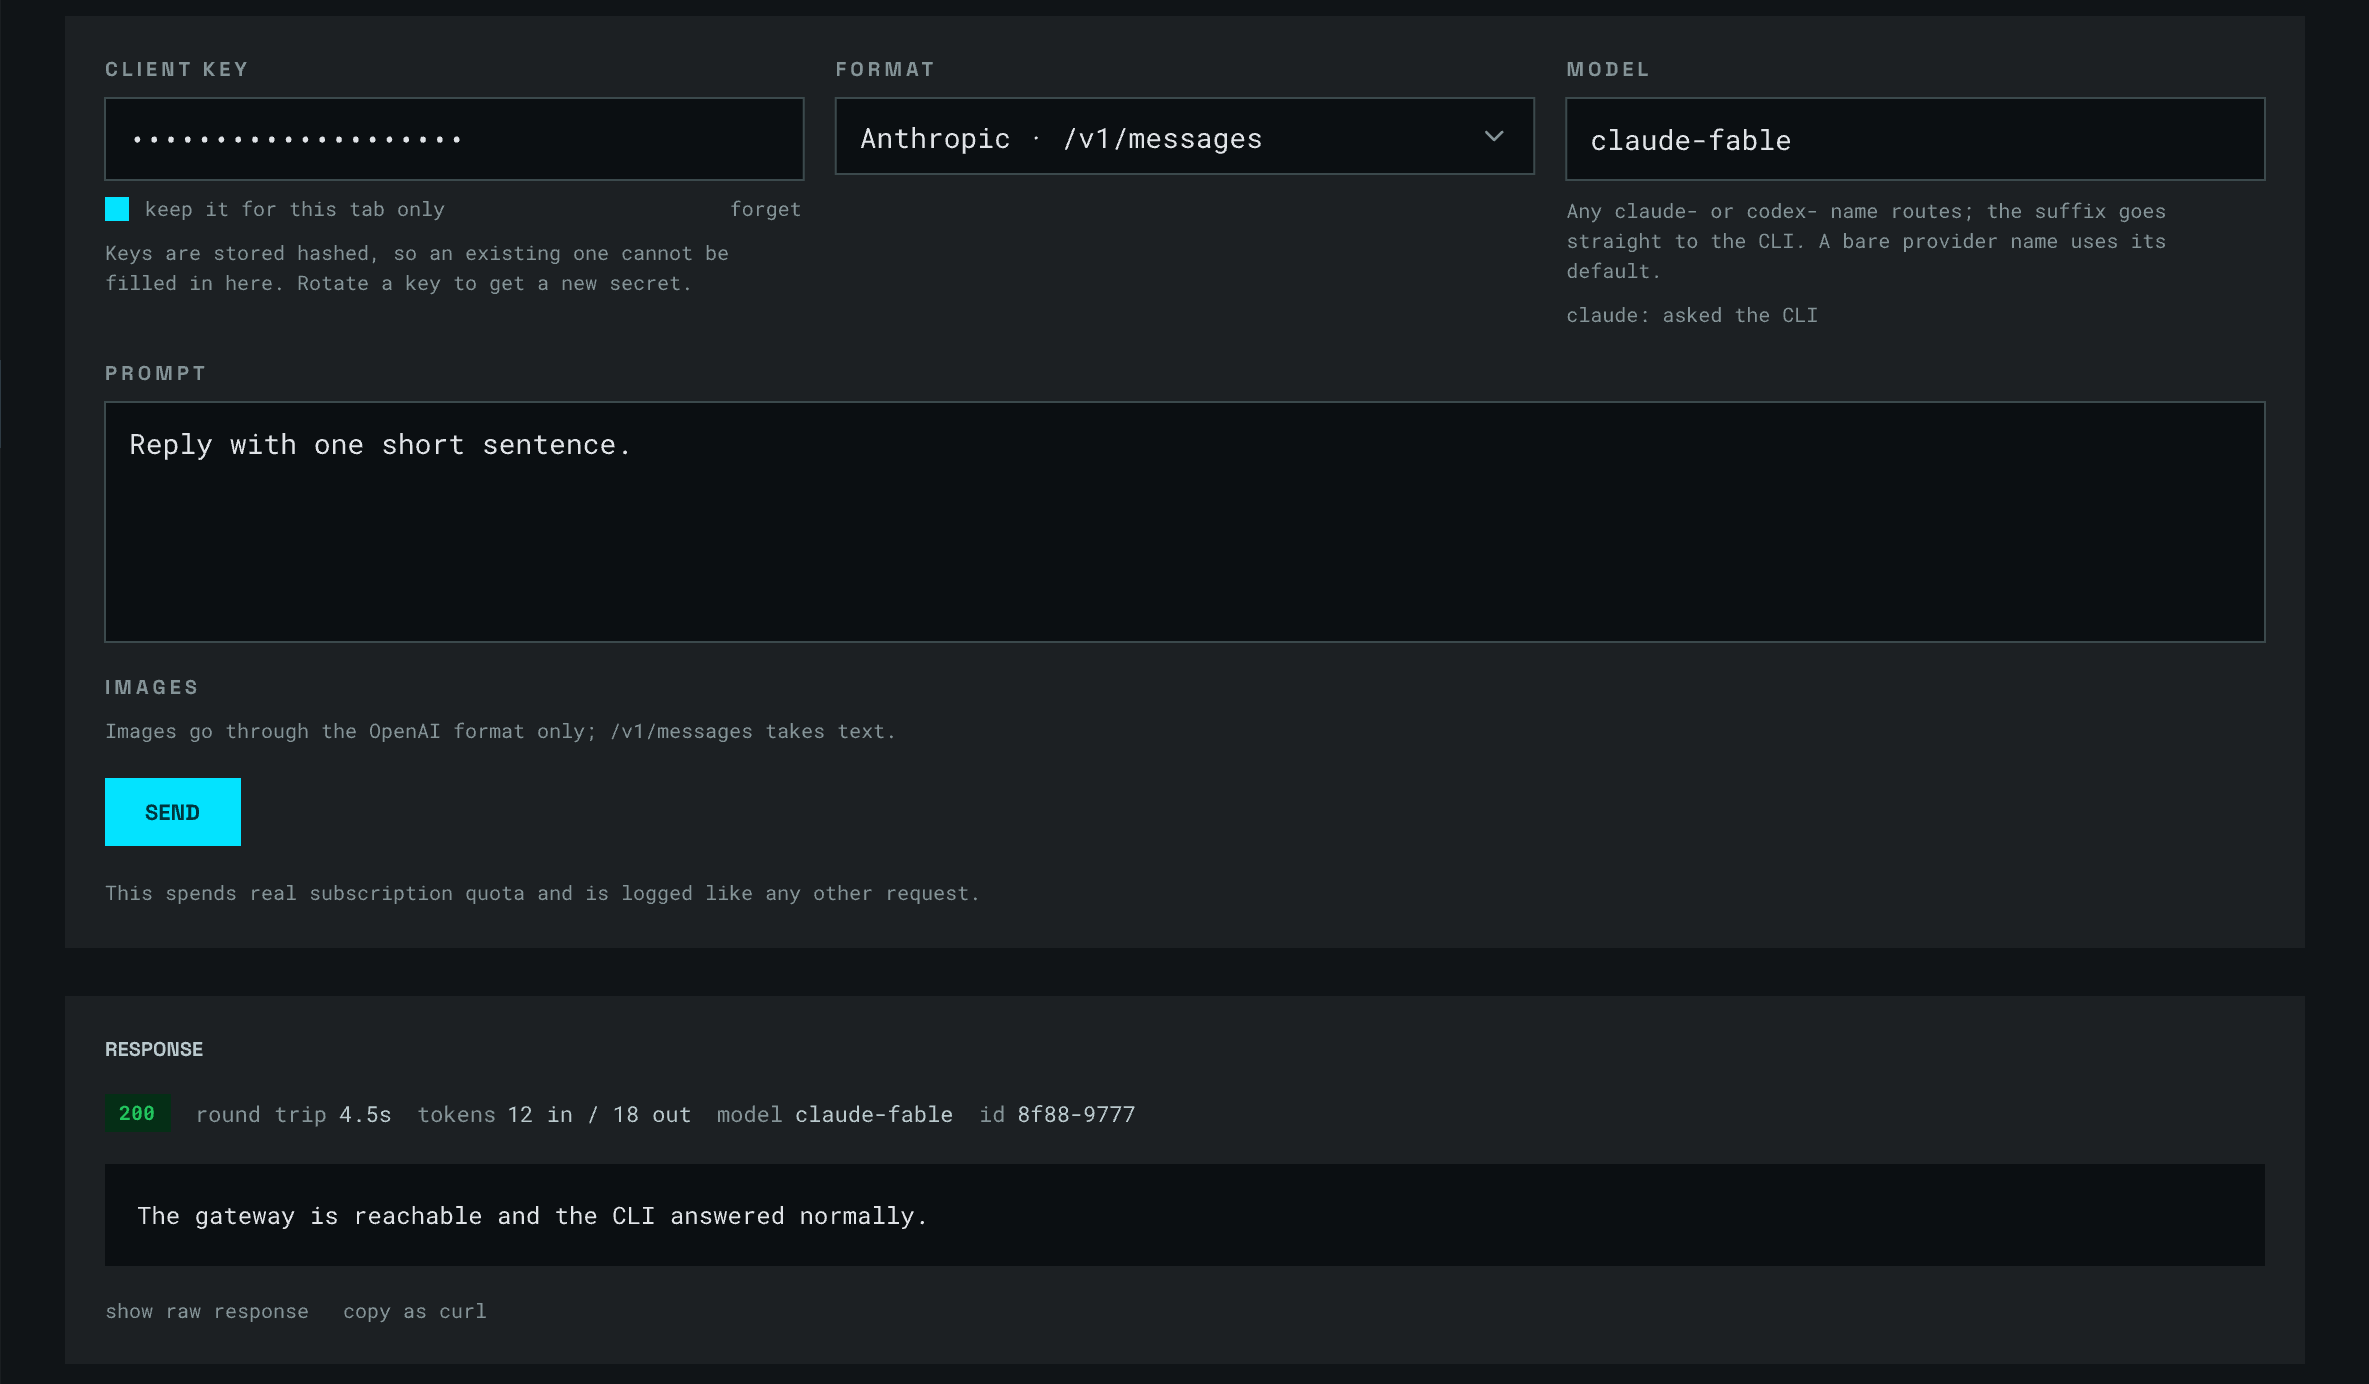The image size is (2369, 1384).
Task: Click the CLIENT KEY label
Action: 177,69
